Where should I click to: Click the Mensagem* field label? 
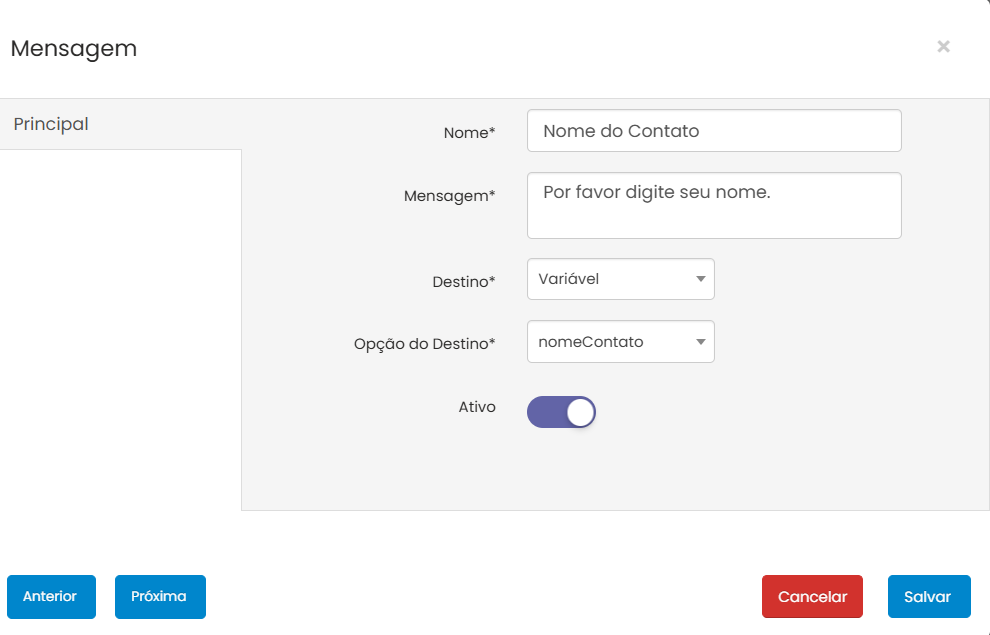[449, 196]
